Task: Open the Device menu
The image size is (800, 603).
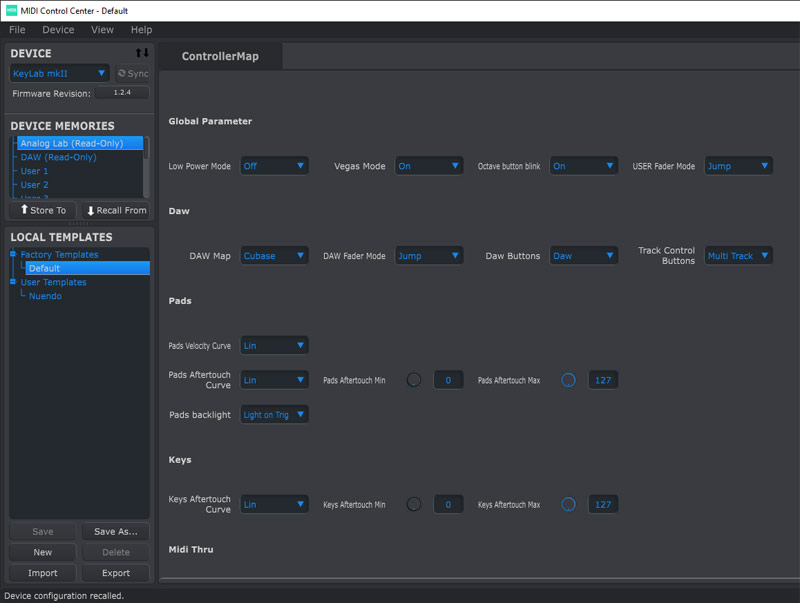Action: pos(58,30)
